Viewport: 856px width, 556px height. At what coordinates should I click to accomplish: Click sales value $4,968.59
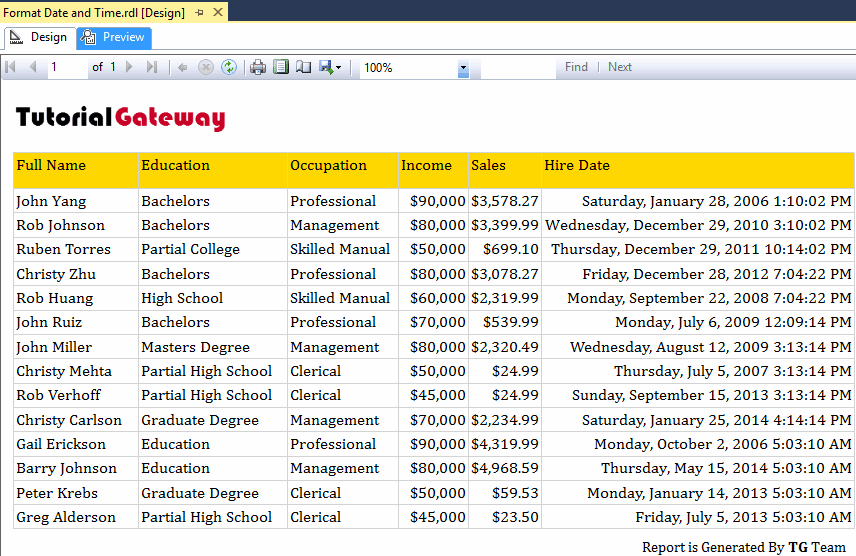click(x=505, y=469)
